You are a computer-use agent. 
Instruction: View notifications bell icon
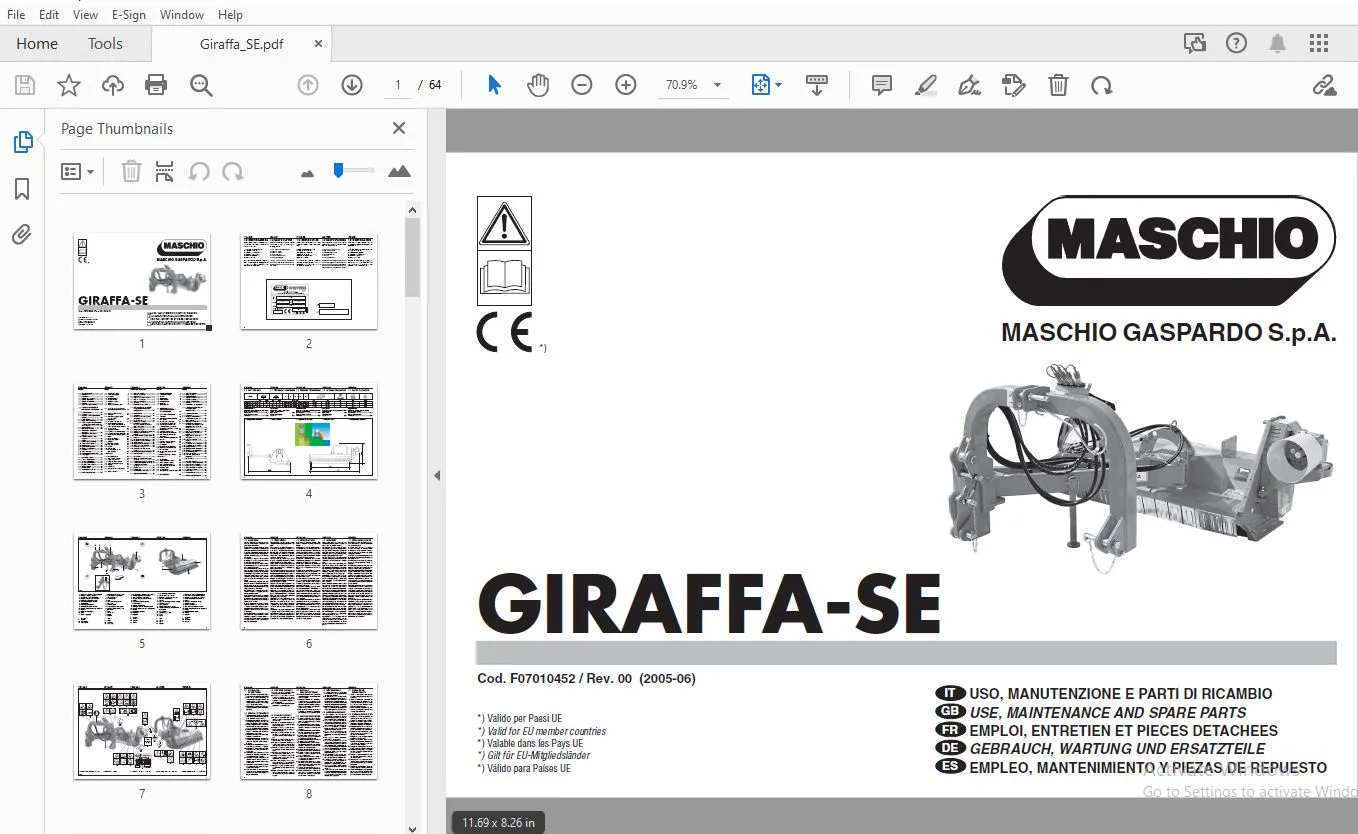[x=1278, y=43]
